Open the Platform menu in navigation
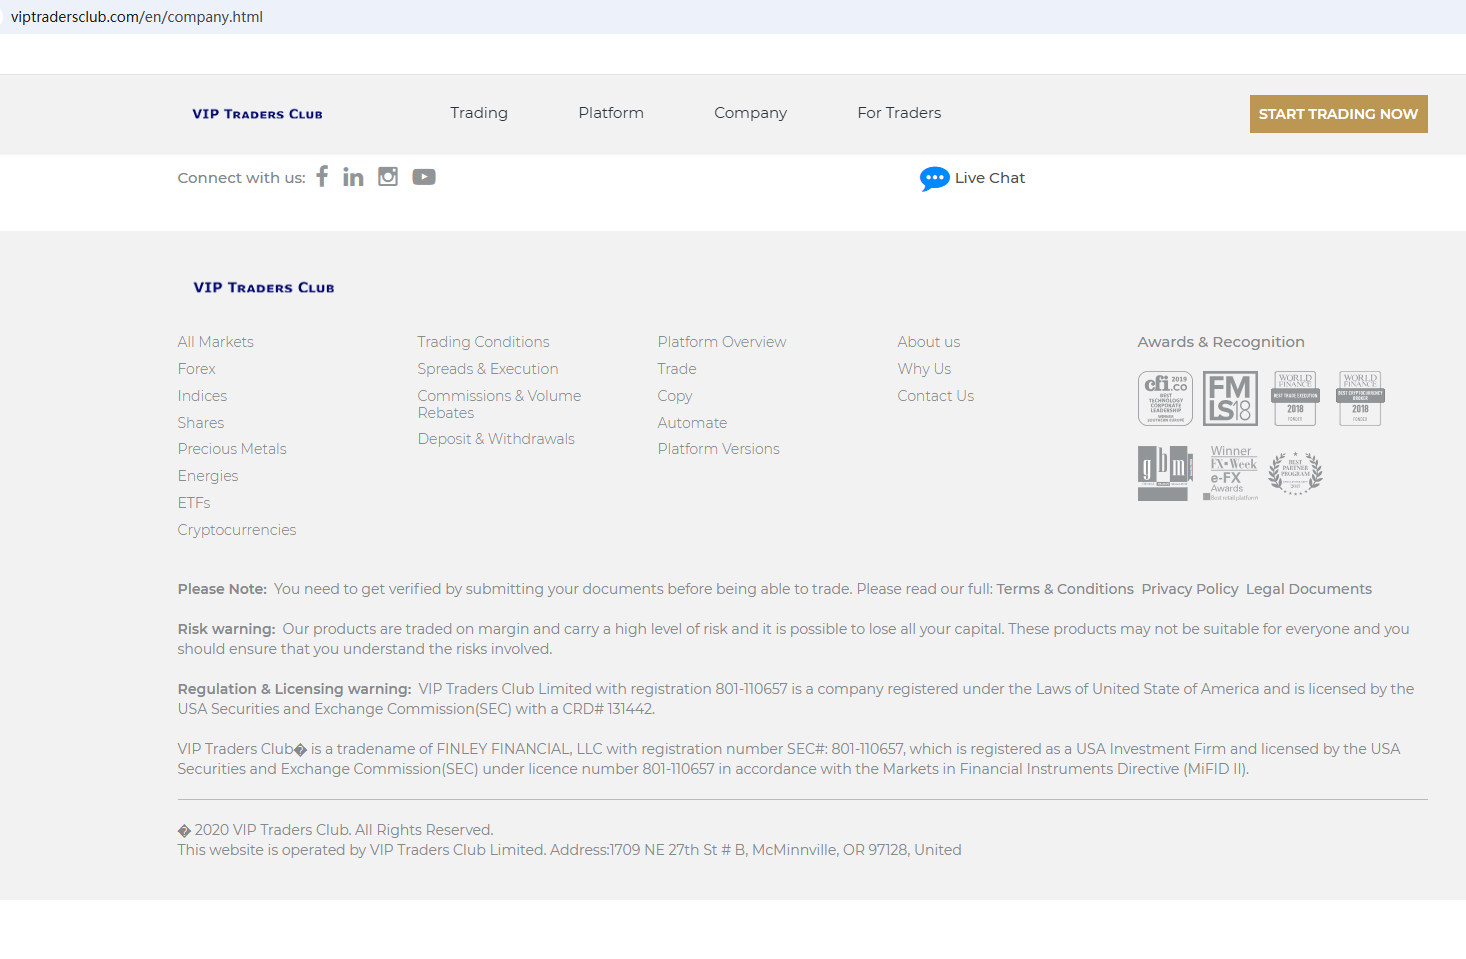The width and height of the screenshot is (1466, 959). coord(611,113)
